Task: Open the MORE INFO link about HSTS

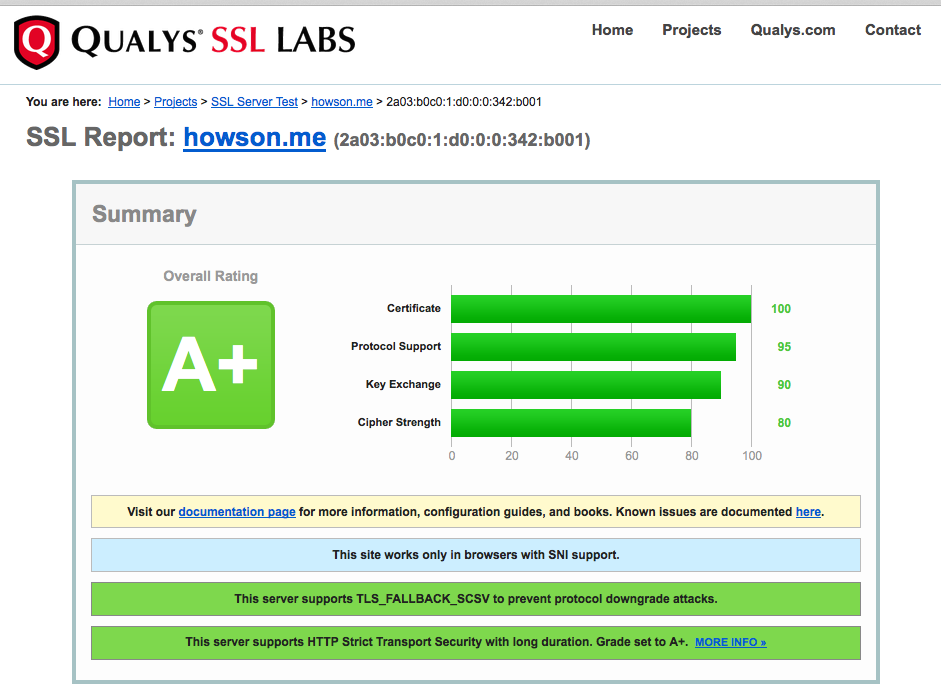Action: pos(730,642)
